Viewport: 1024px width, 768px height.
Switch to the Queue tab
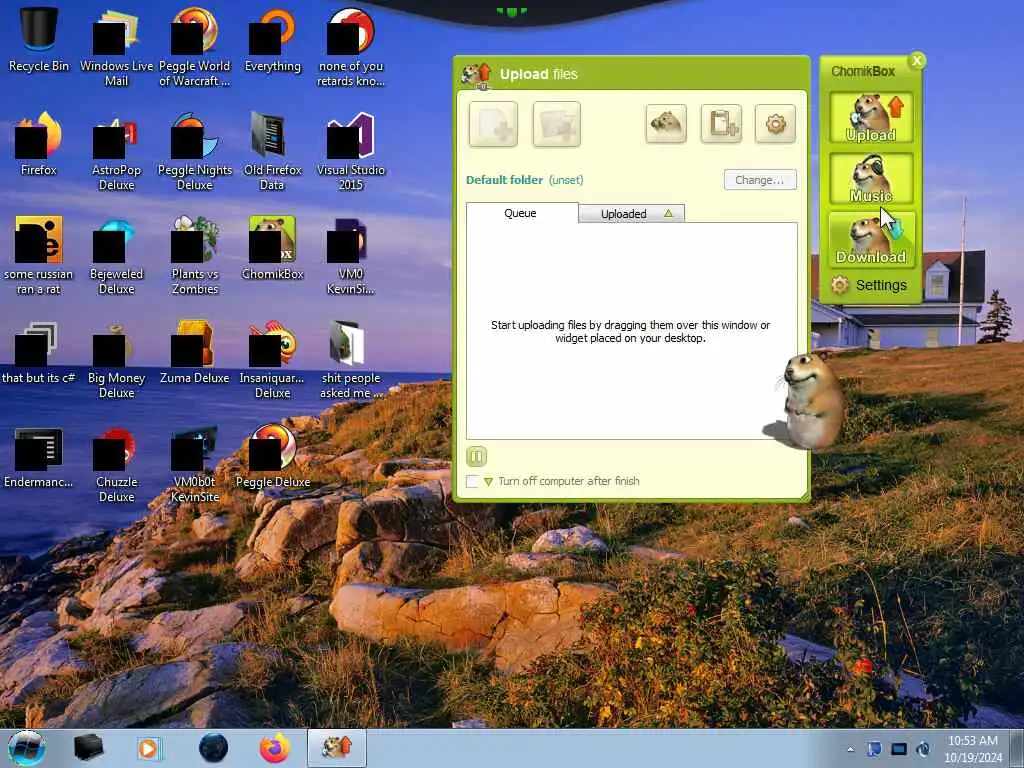pos(521,213)
